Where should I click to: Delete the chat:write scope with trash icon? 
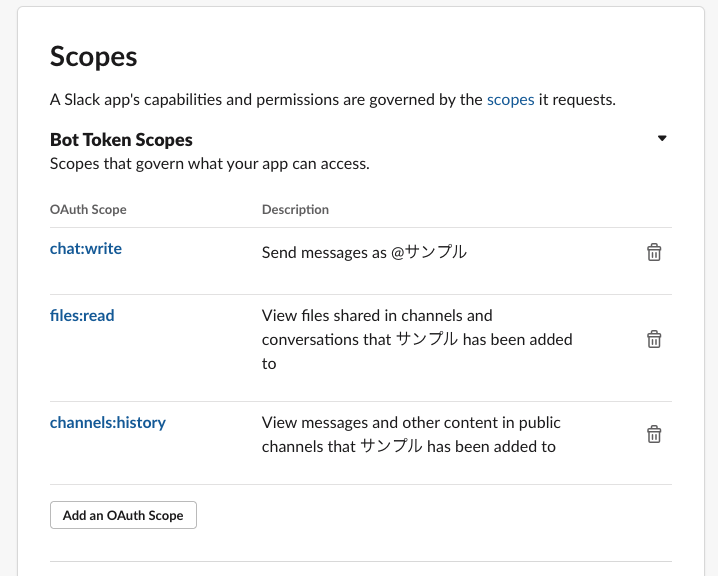point(654,252)
